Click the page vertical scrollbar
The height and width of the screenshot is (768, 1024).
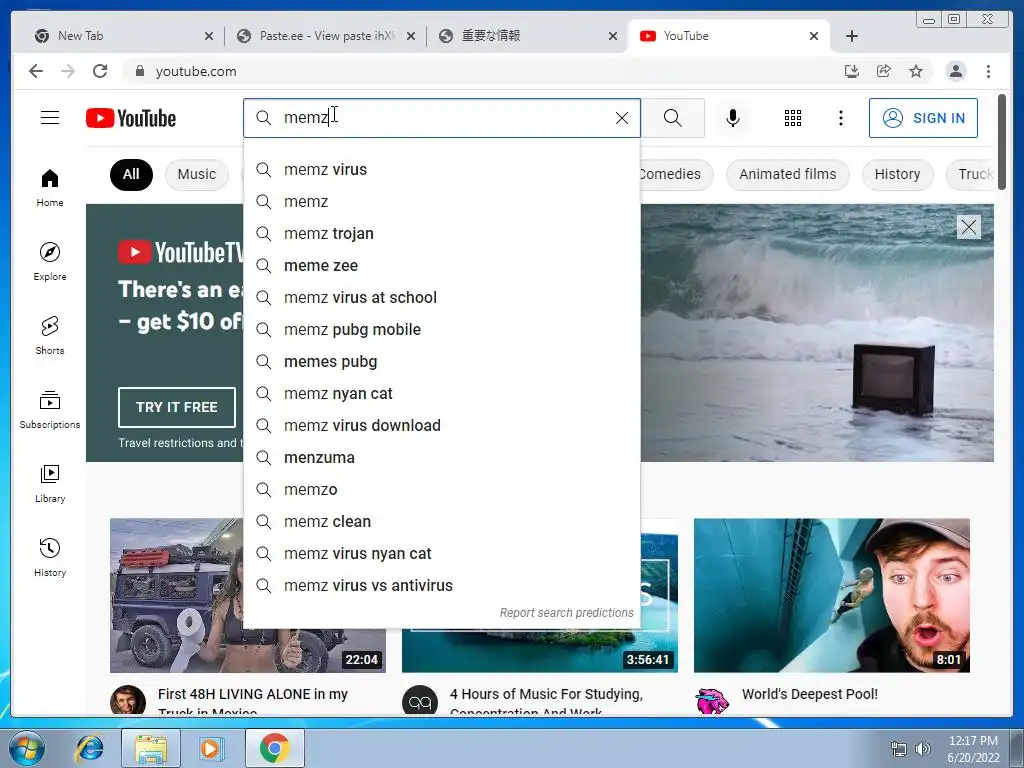point(1002,142)
